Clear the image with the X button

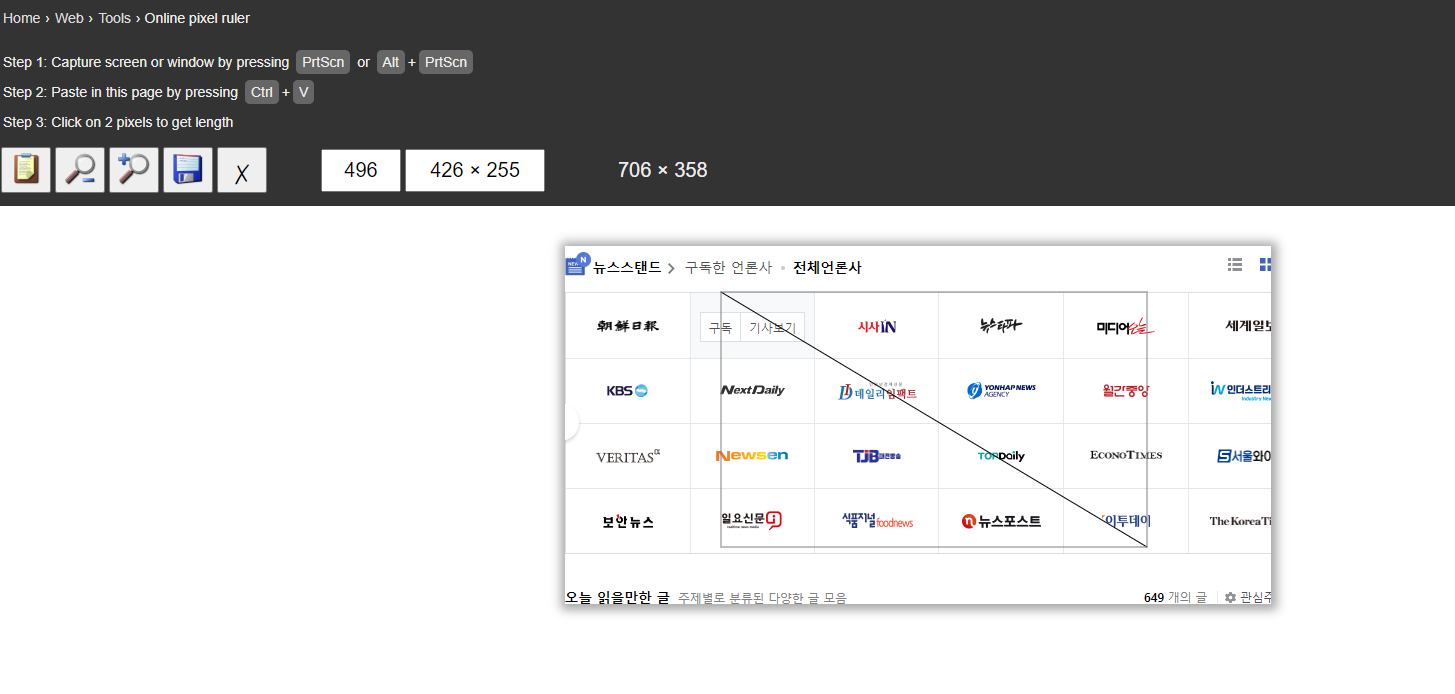(242, 170)
